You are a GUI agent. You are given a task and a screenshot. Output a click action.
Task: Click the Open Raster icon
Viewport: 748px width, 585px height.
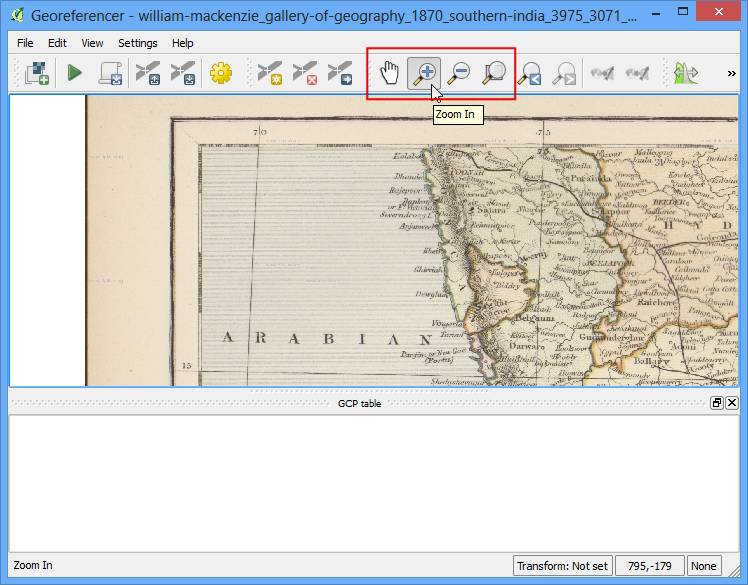click(x=37, y=73)
